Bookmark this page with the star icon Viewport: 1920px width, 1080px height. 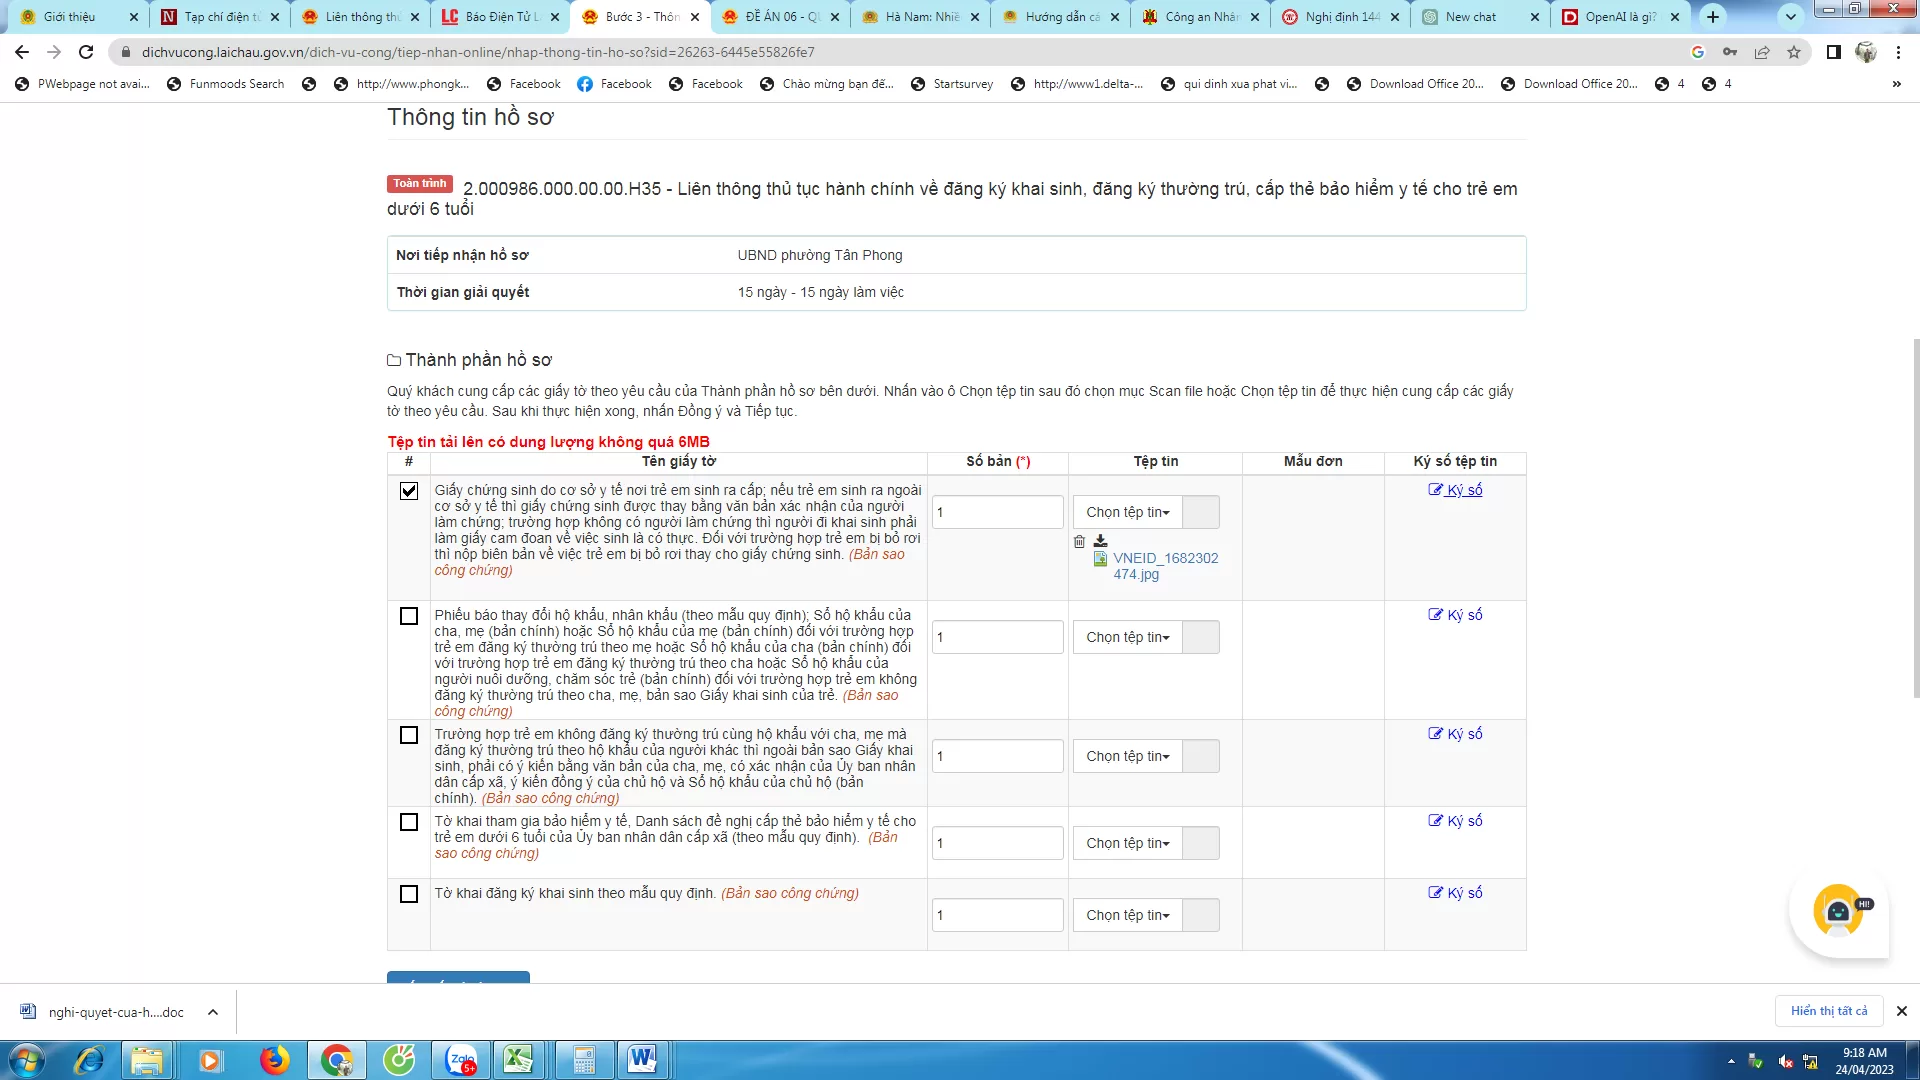click(1794, 52)
